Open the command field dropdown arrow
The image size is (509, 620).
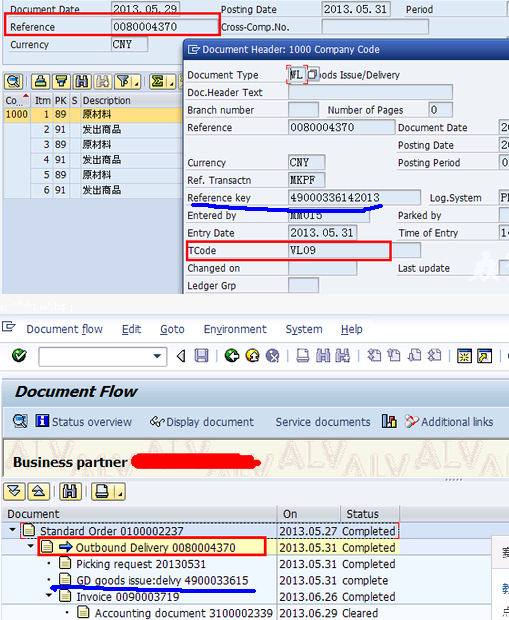pyautogui.click(x=157, y=356)
